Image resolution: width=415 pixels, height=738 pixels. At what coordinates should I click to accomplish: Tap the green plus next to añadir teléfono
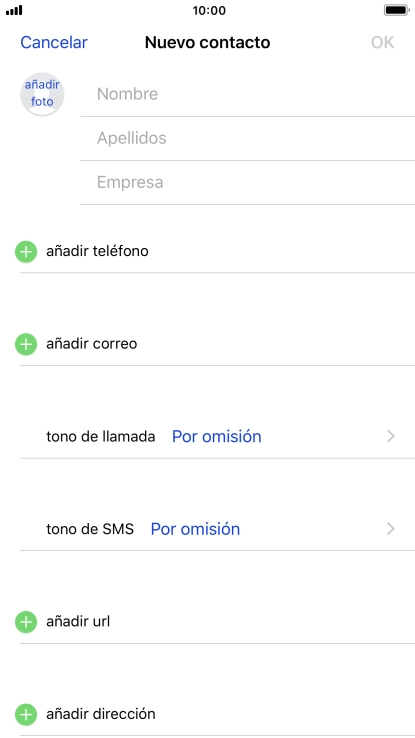[x=26, y=251]
